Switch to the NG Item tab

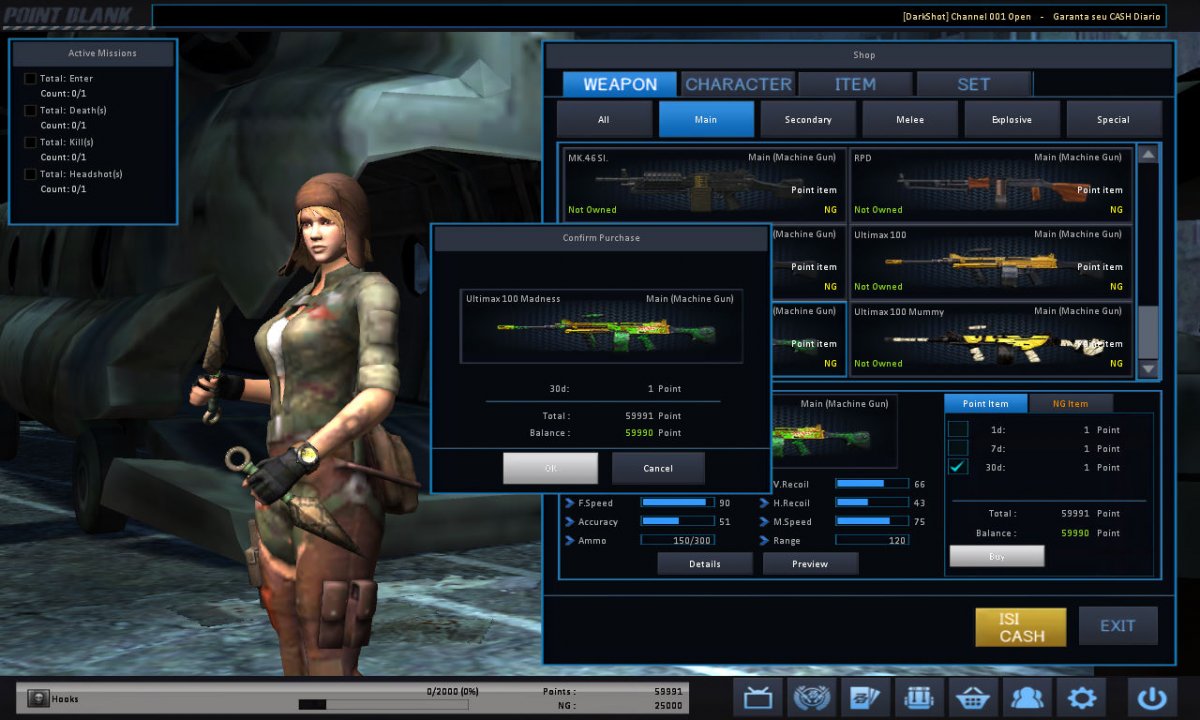point(1069,403)
